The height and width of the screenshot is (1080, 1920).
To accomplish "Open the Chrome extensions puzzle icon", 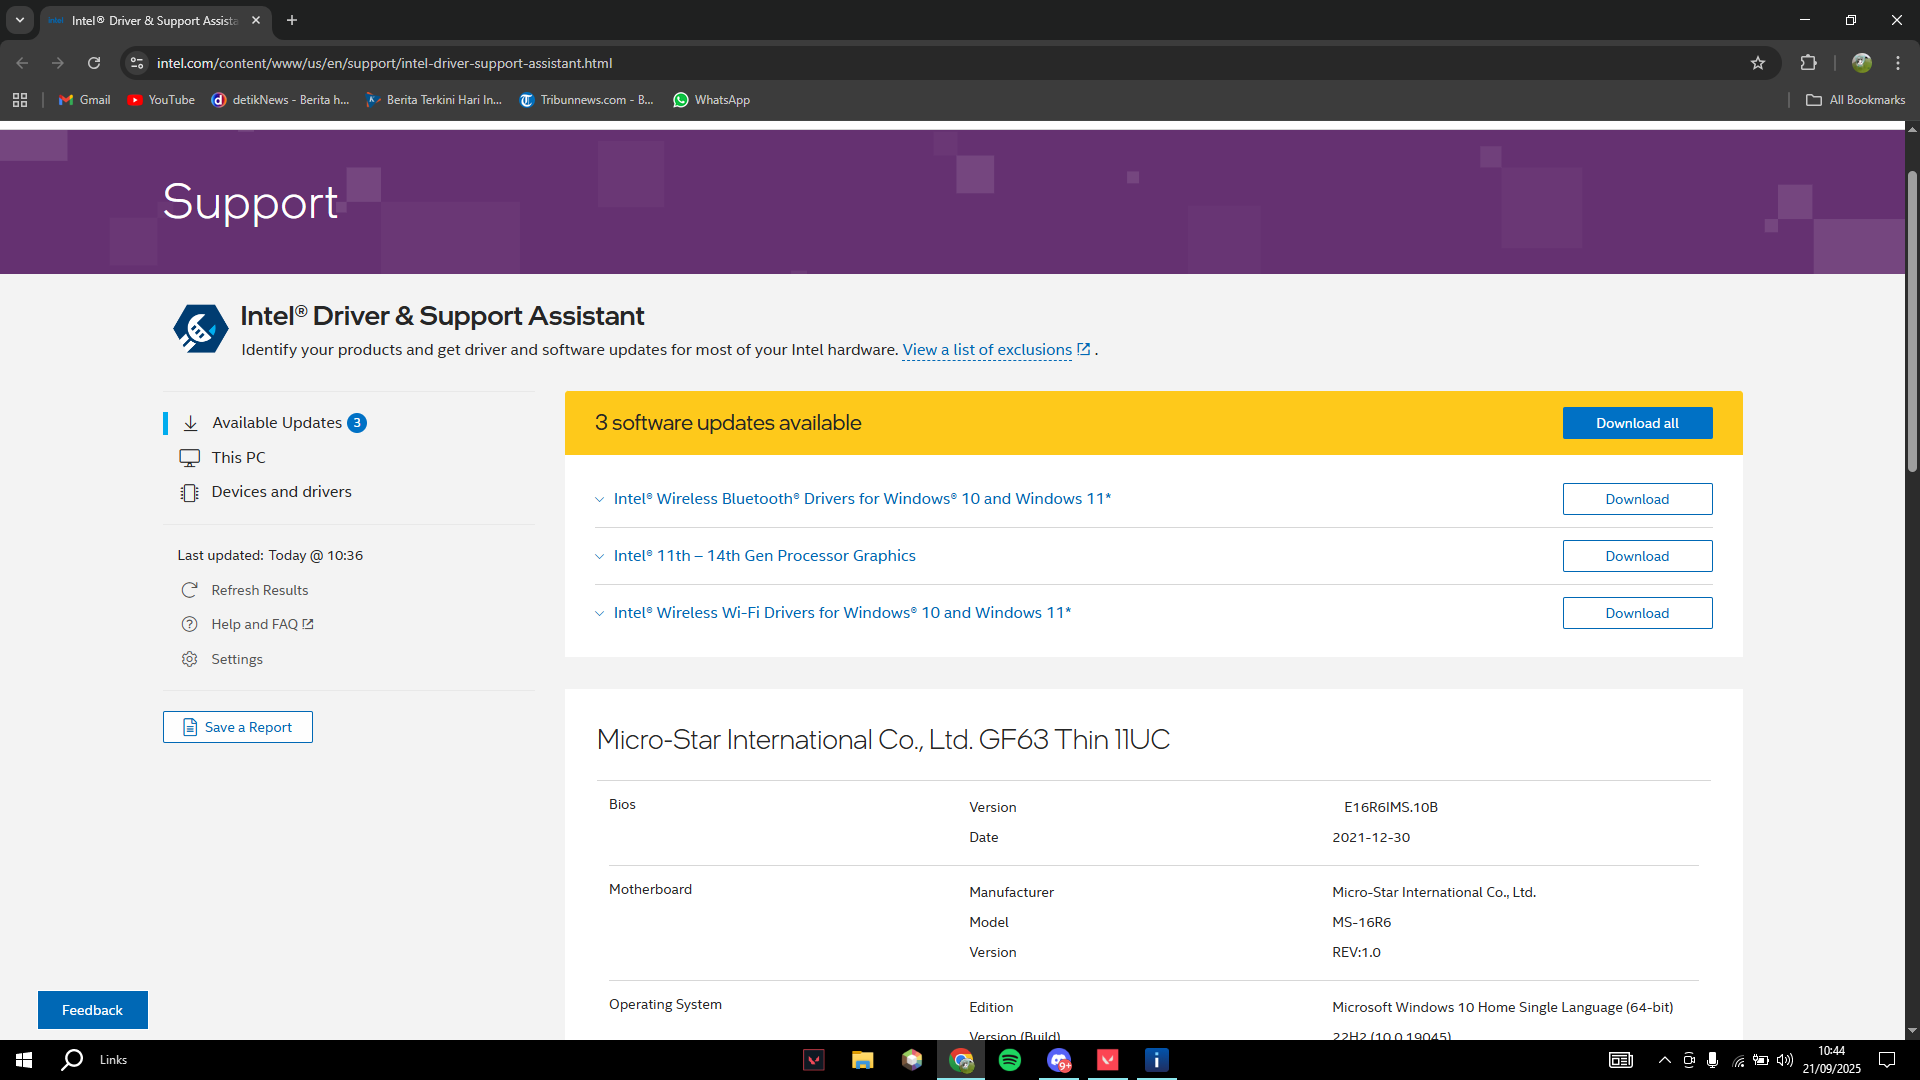I will coord(1808,63).
